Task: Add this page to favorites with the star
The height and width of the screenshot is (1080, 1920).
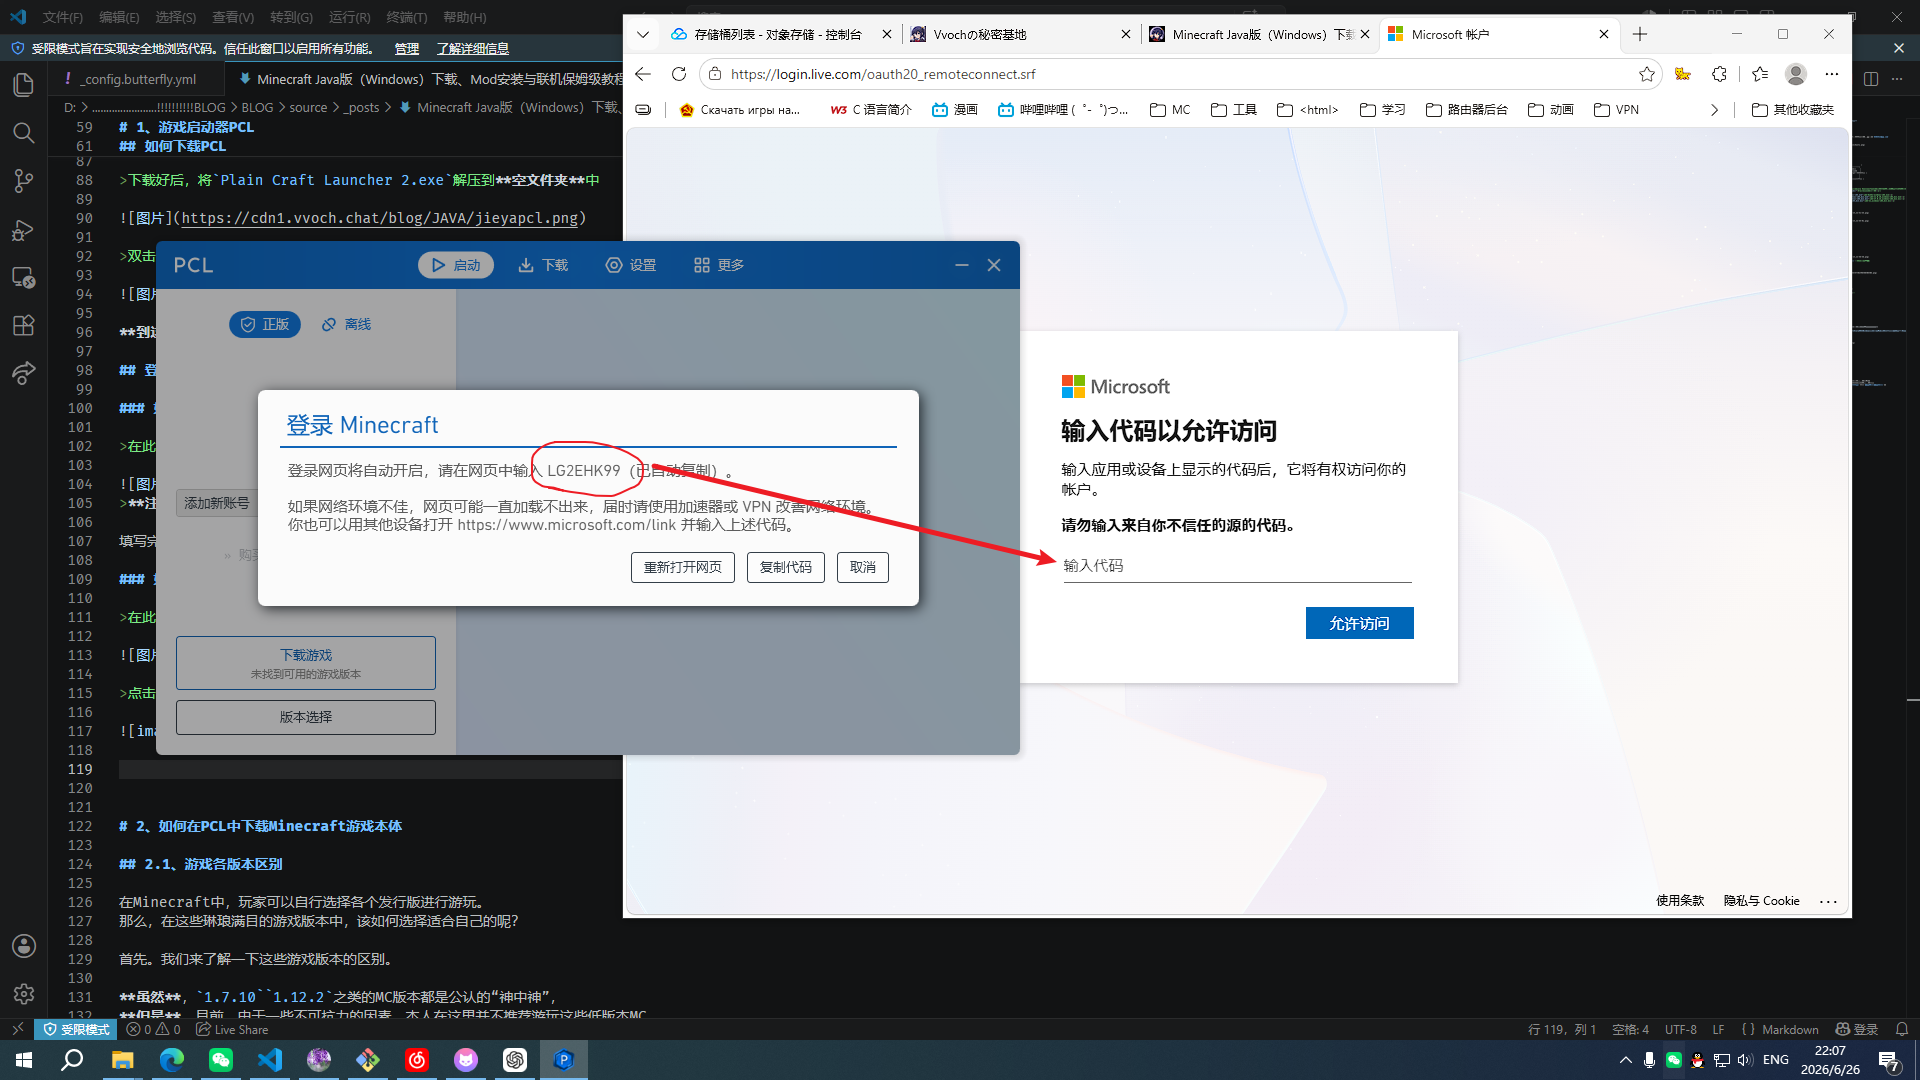Action: (x=1647, y=74)
